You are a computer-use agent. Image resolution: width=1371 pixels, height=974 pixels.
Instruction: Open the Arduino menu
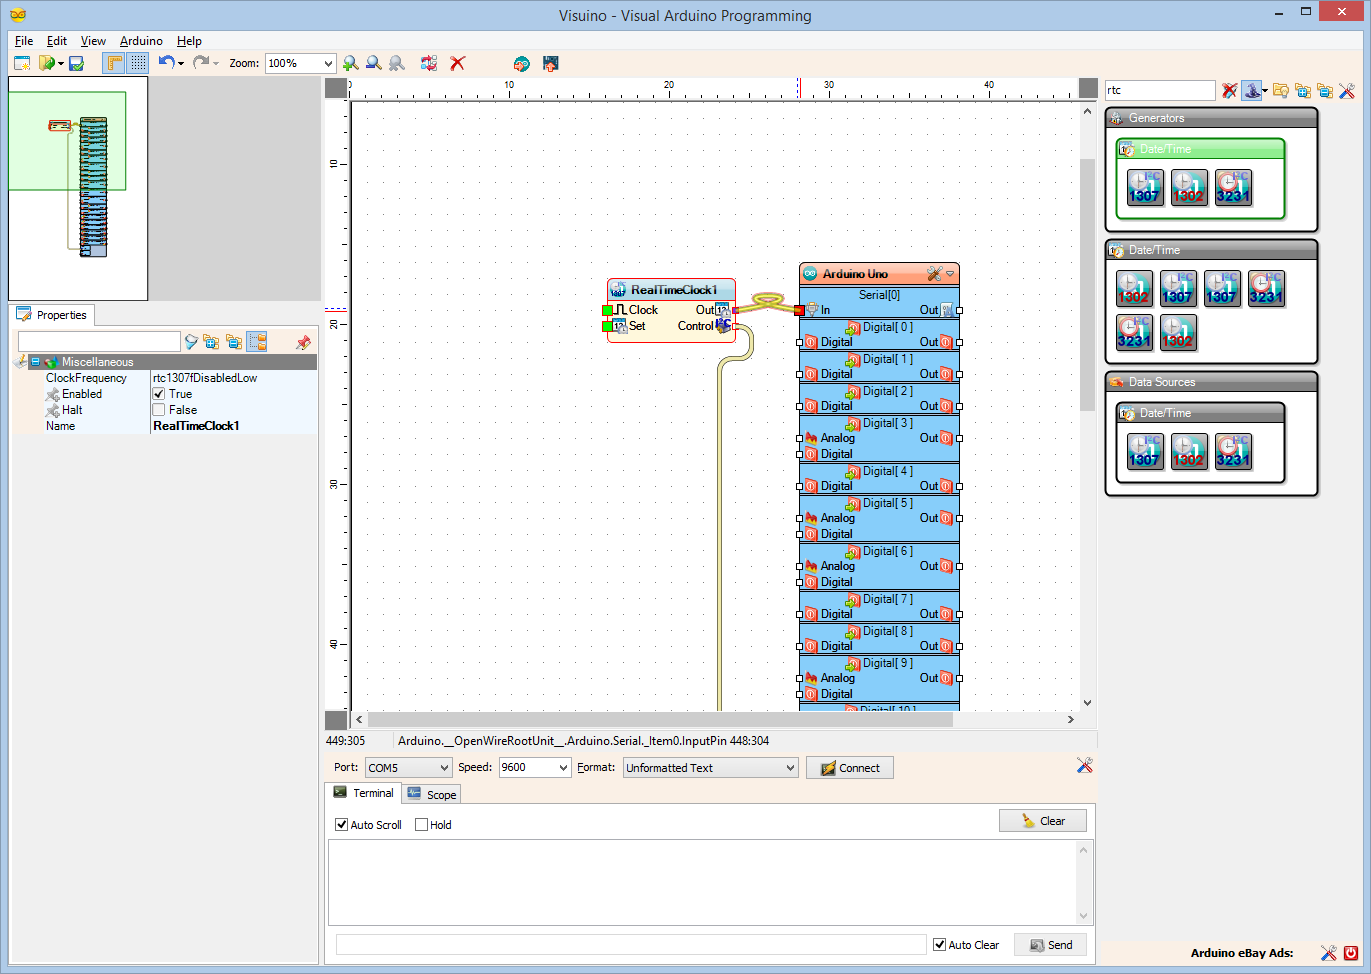[x=141, y=41]
